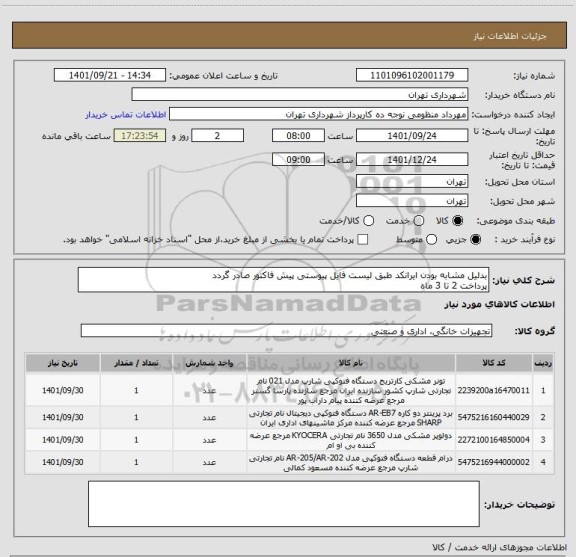Select the کالا/خدمت radio button

(368, 221)
